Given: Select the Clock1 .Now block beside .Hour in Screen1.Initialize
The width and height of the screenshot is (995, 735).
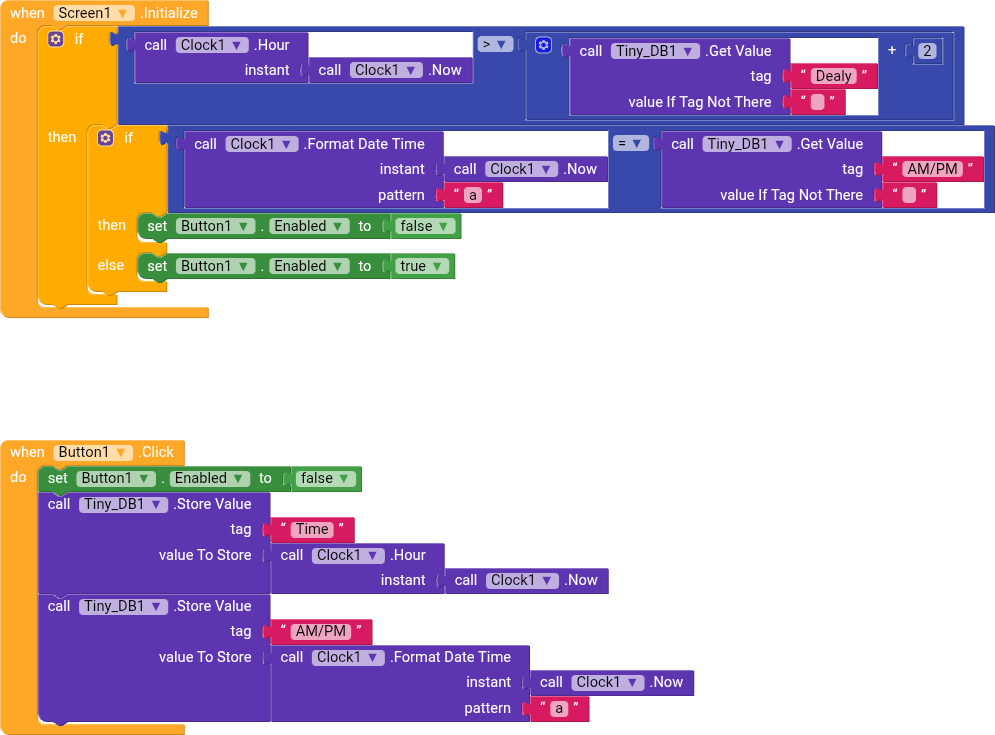Looking at the screenshot, I should coord(390,70).
